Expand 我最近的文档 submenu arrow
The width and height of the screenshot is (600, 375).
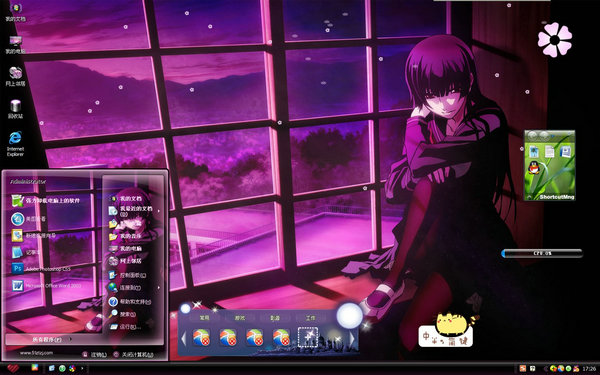[x=158, y=210]
